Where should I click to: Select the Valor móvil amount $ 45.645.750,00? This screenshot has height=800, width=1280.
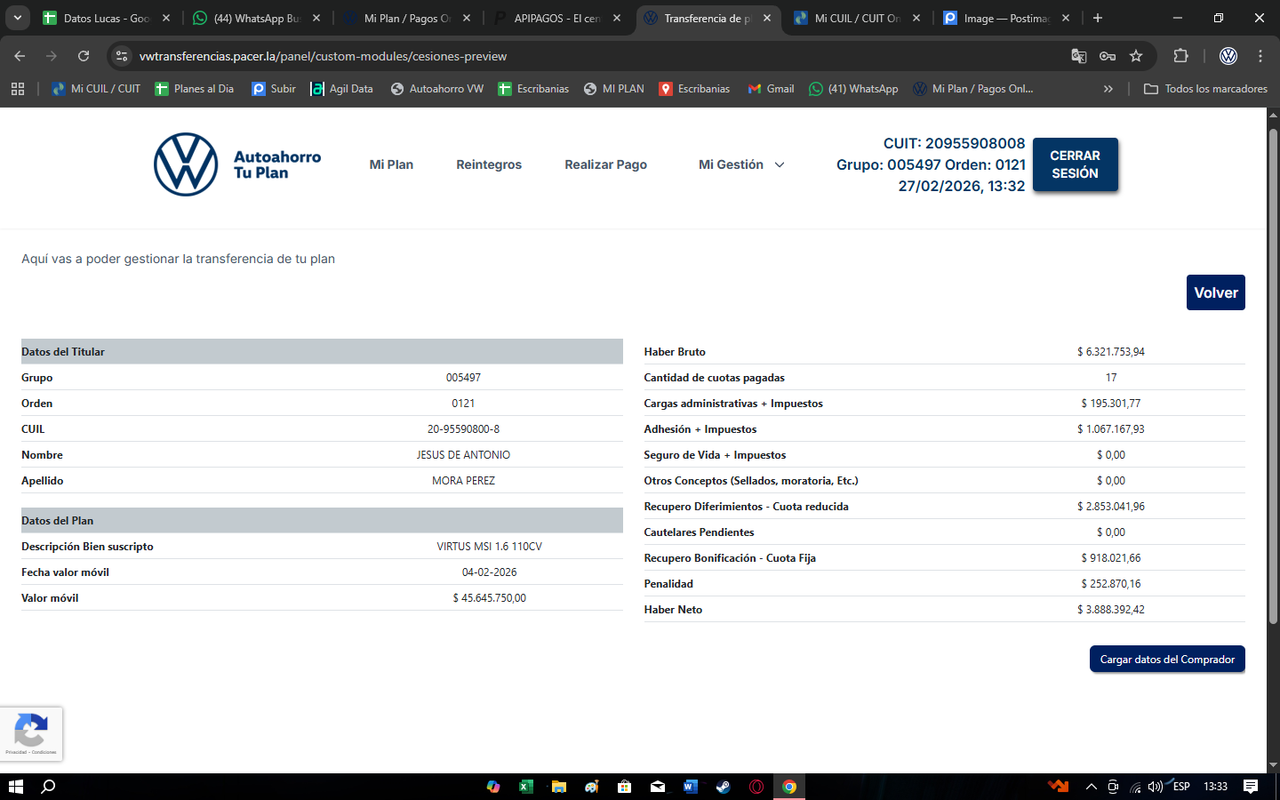[489, 598]
